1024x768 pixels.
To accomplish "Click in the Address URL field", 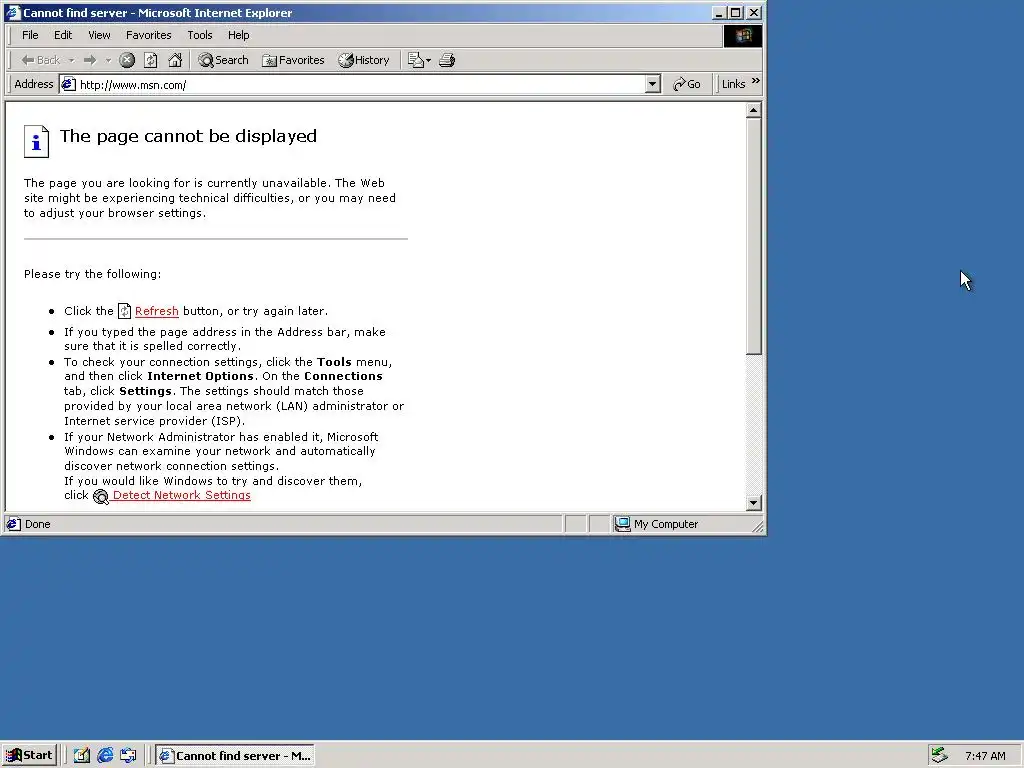I will pos(361,84).
